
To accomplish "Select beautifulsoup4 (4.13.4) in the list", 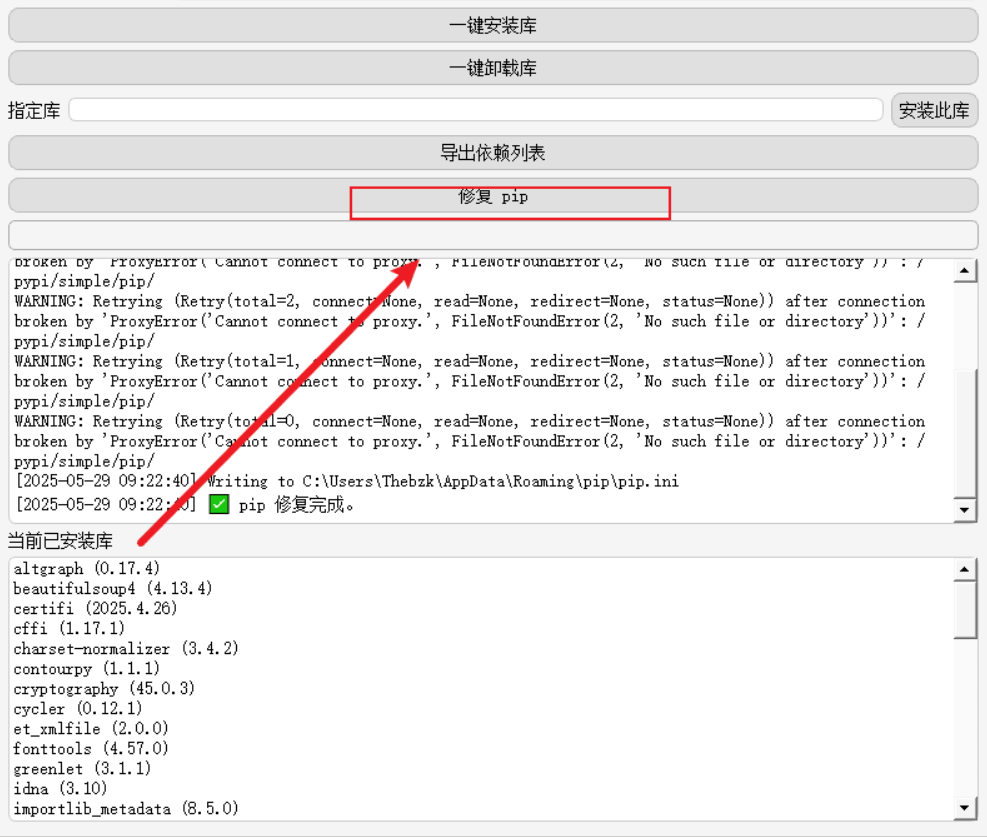I will pyautogui.click(x=112, y=589).
